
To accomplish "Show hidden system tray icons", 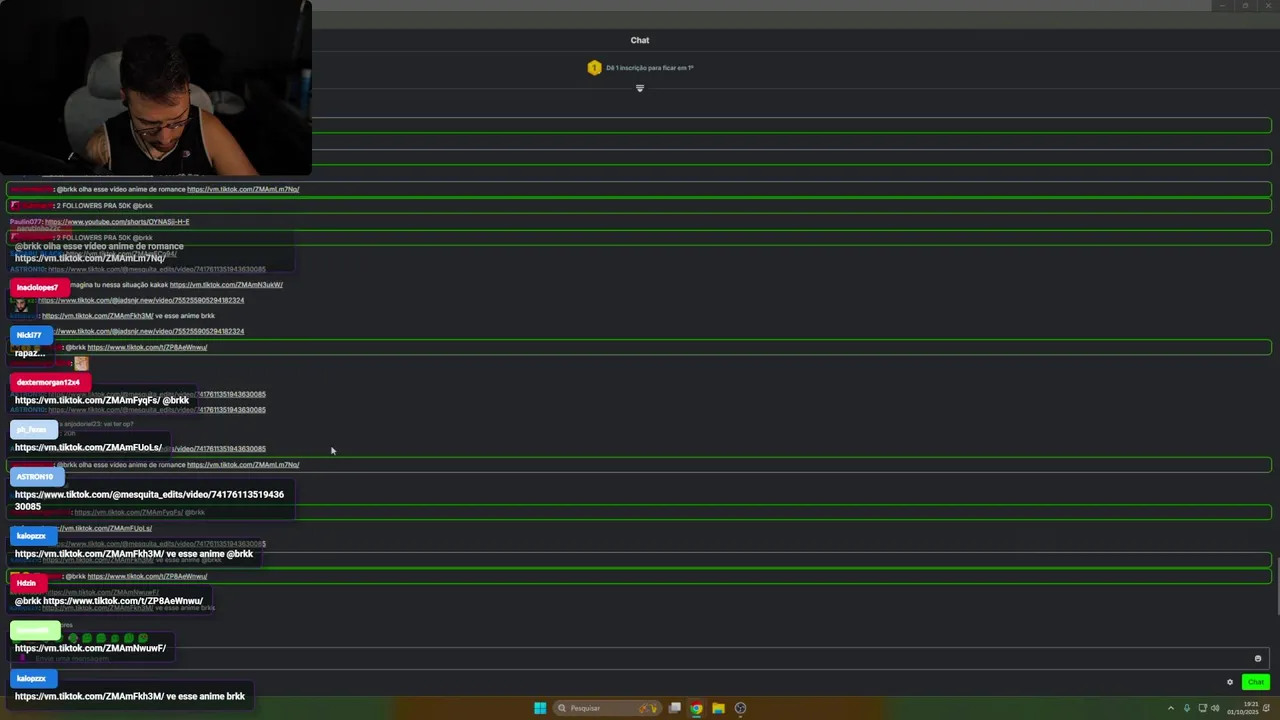I will click(1171, 708).
